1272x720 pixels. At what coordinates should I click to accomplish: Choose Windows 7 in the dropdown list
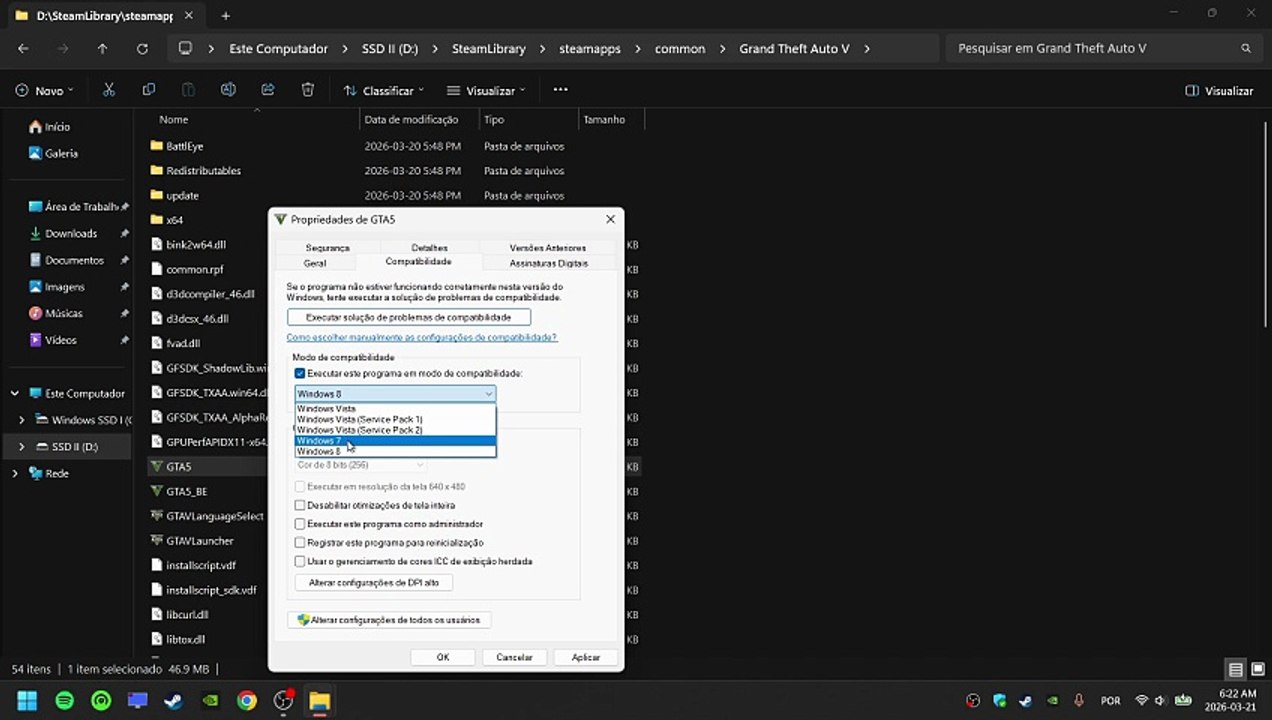pos(395,441)
